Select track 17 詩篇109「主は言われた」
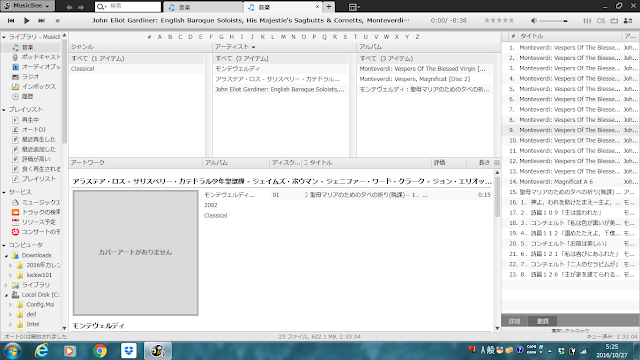640x360 pixels. coord(570,213)
